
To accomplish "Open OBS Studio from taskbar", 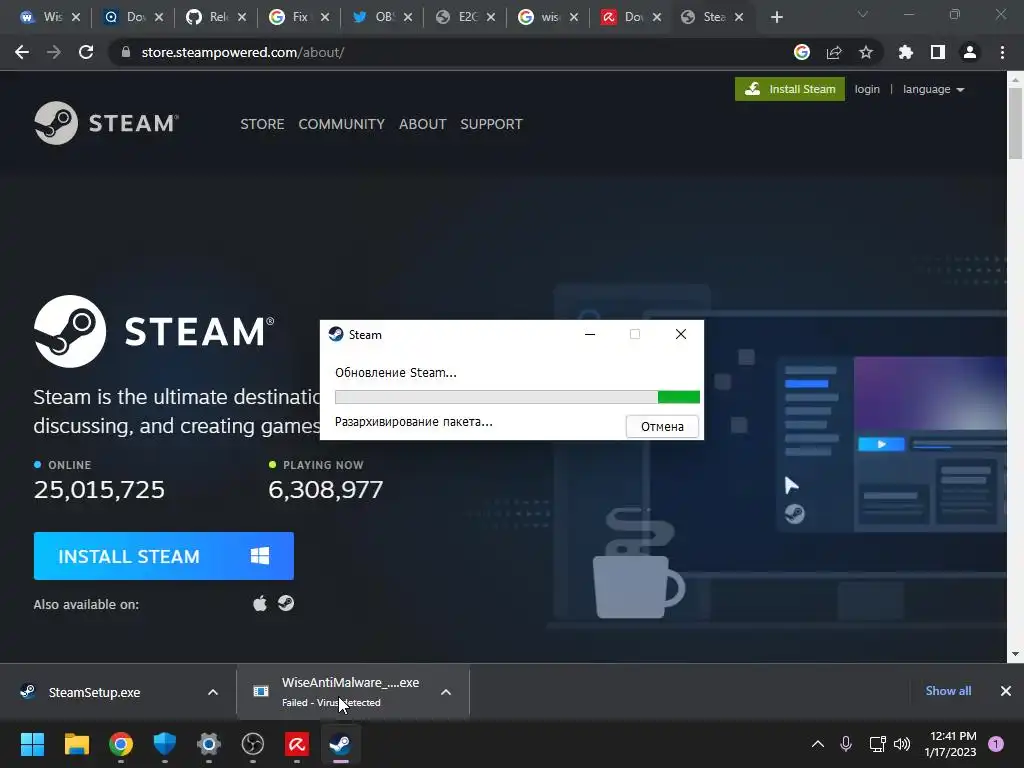I will tap(253, 744).
